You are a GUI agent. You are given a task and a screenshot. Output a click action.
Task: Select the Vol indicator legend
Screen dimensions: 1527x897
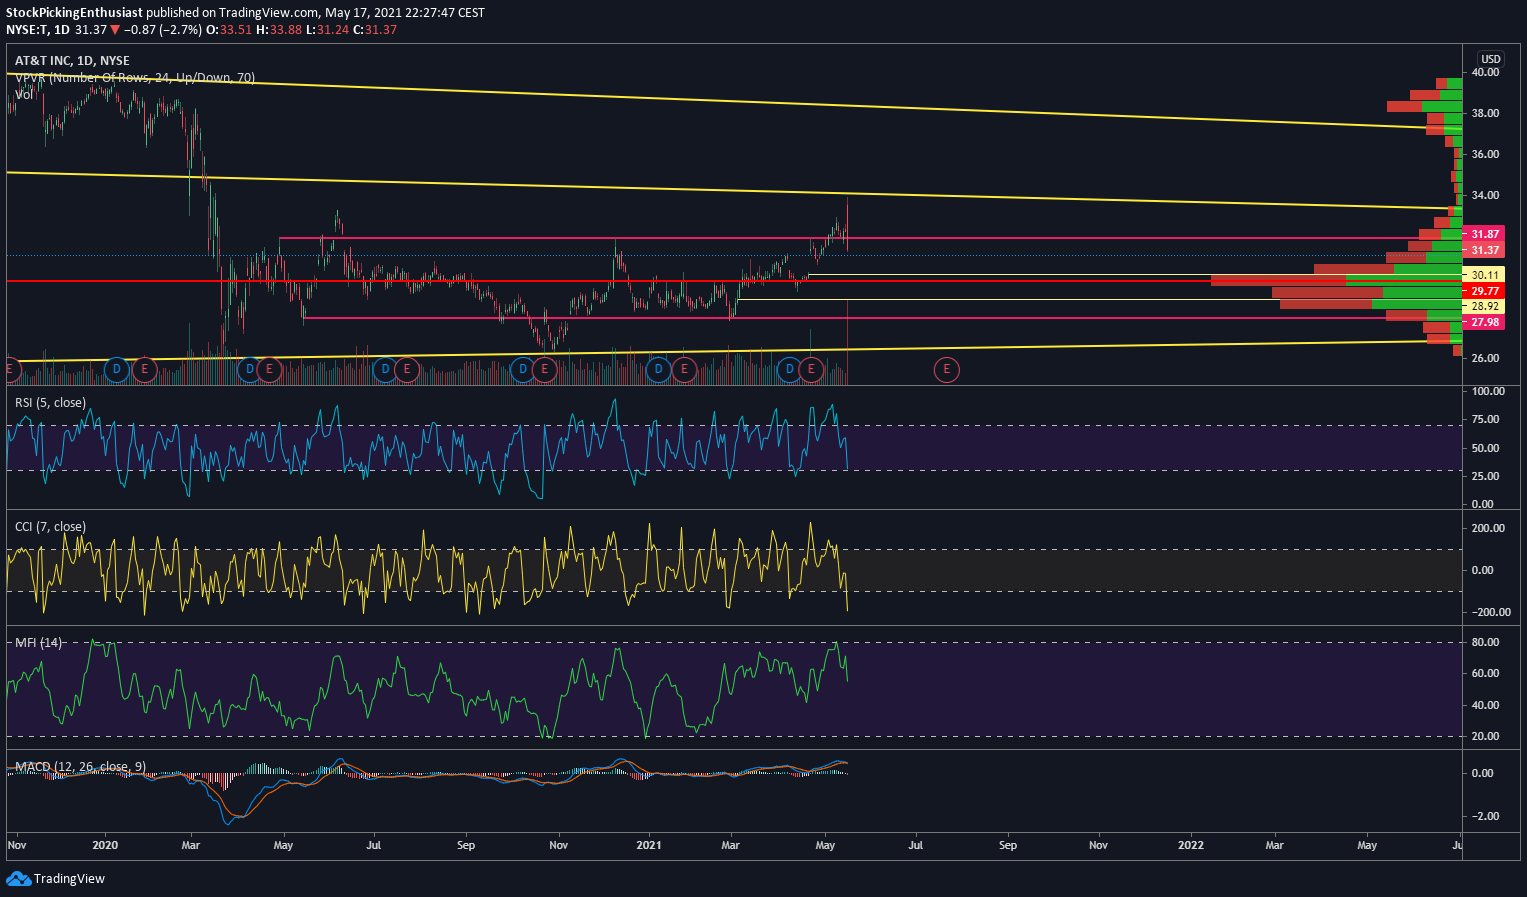(x=24, y=95)
